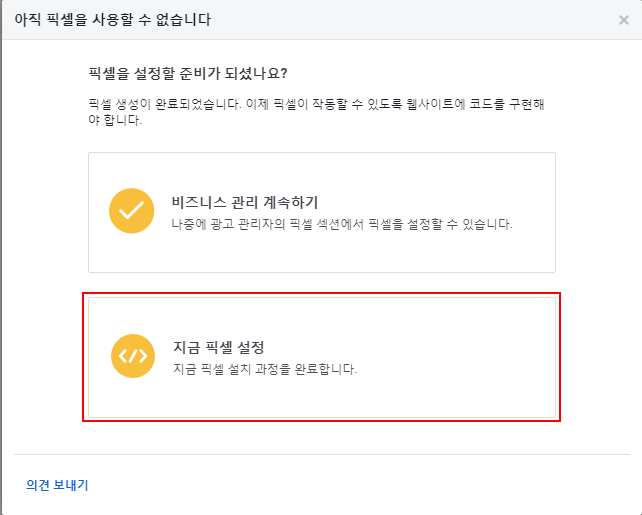Click the yellow code brackets icon
This screenshot has height=515, width=642.
point(132,357)
